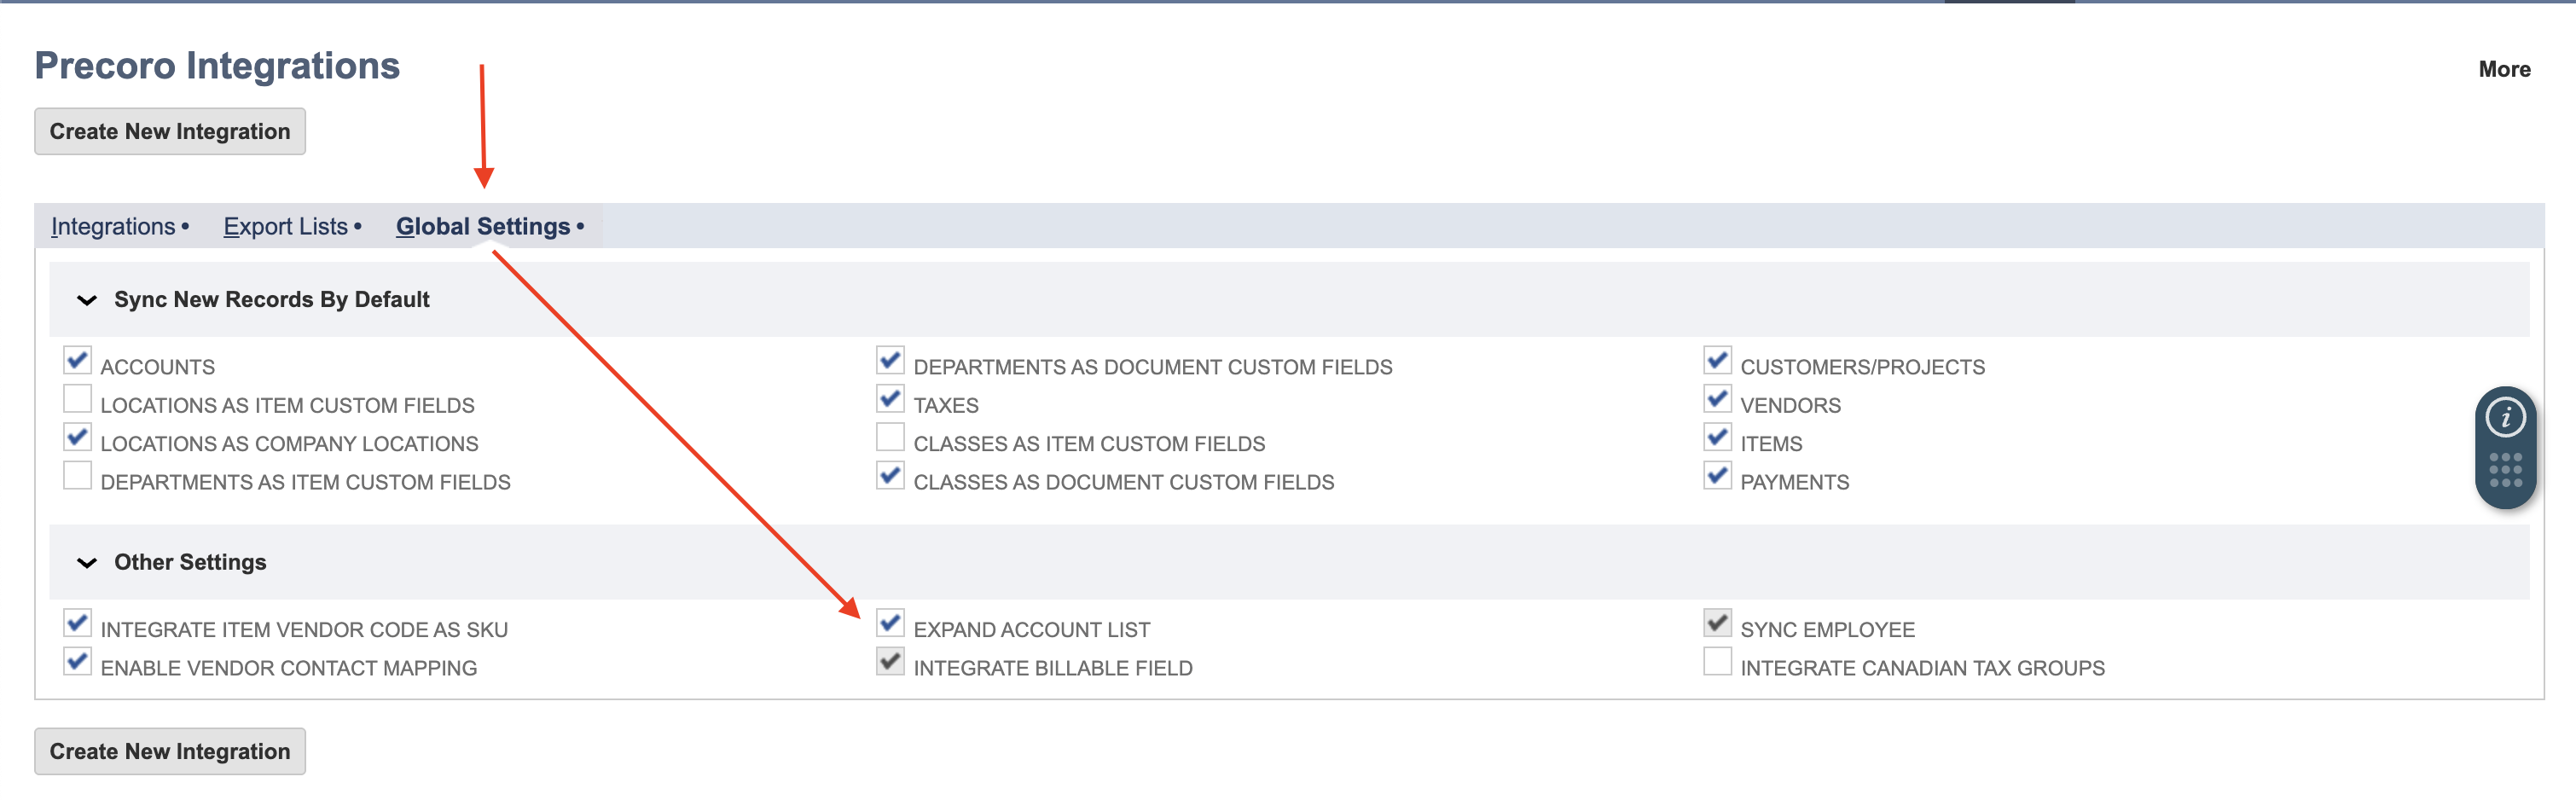2576x800 pixels.
Task: Enable Classes As Item Custom Fields
Action: coord(890,437)
